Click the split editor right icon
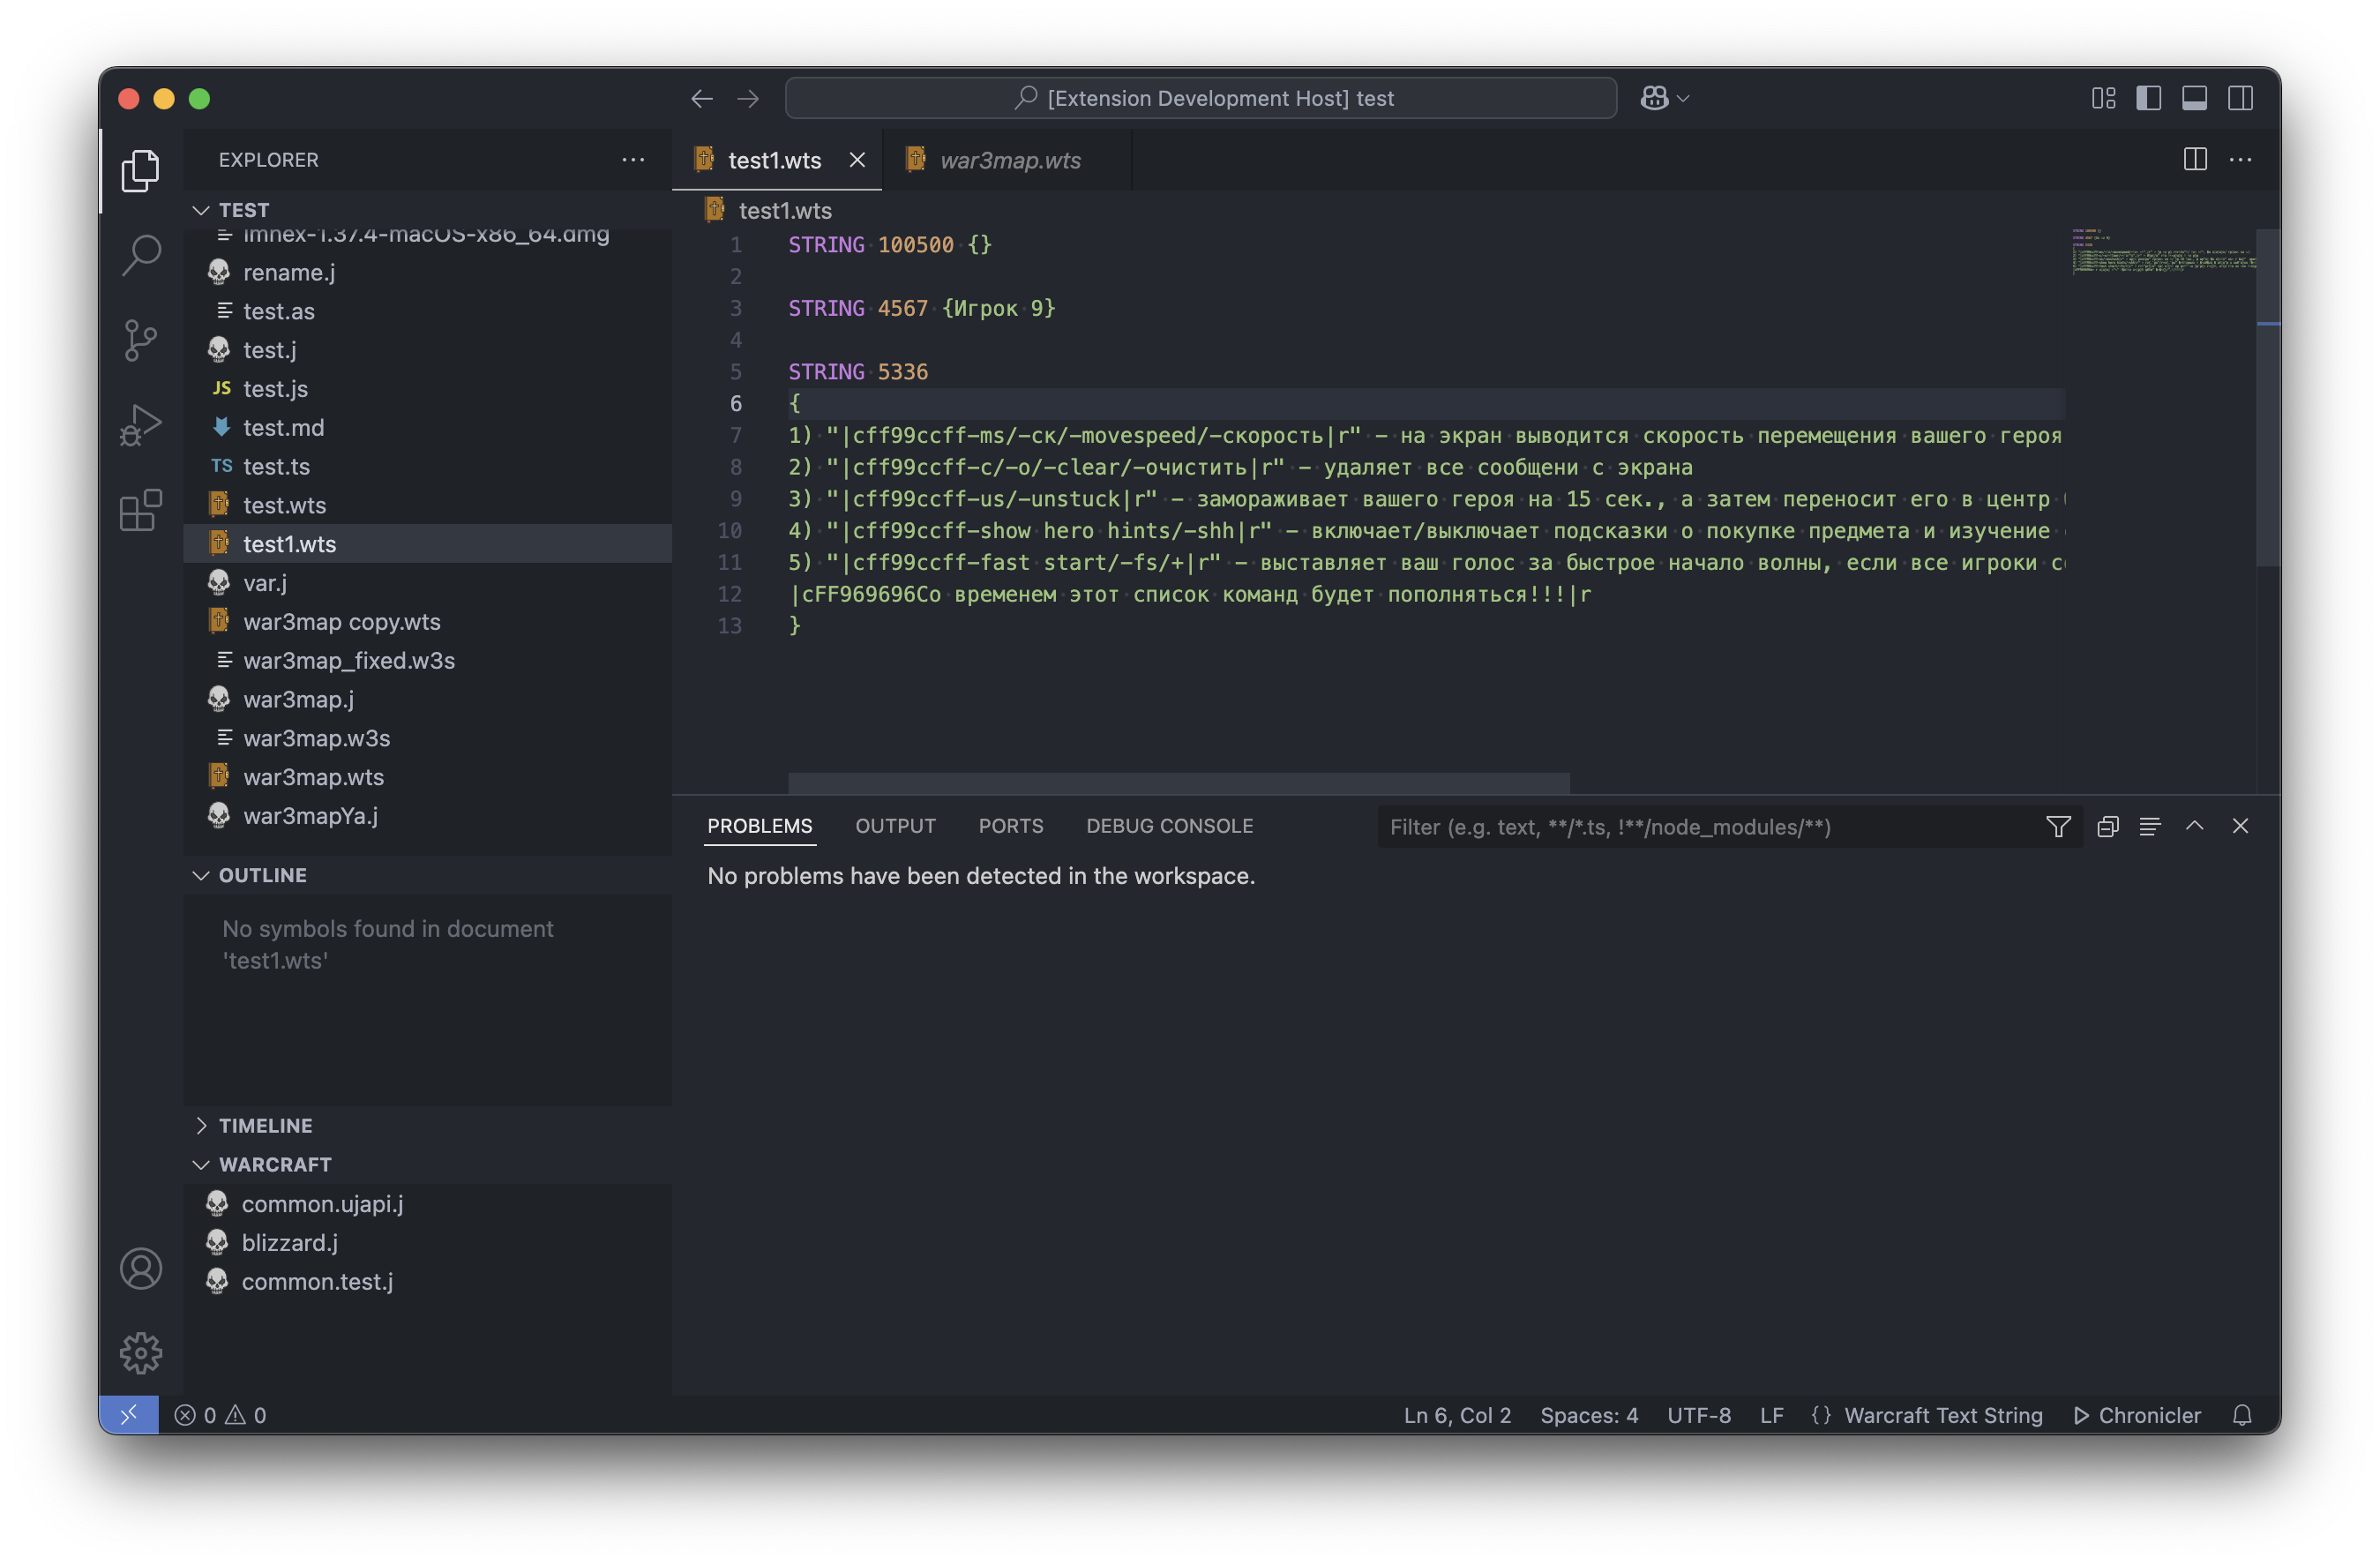This screenshot has width=2380, height=1565. tap(2194, 160)
